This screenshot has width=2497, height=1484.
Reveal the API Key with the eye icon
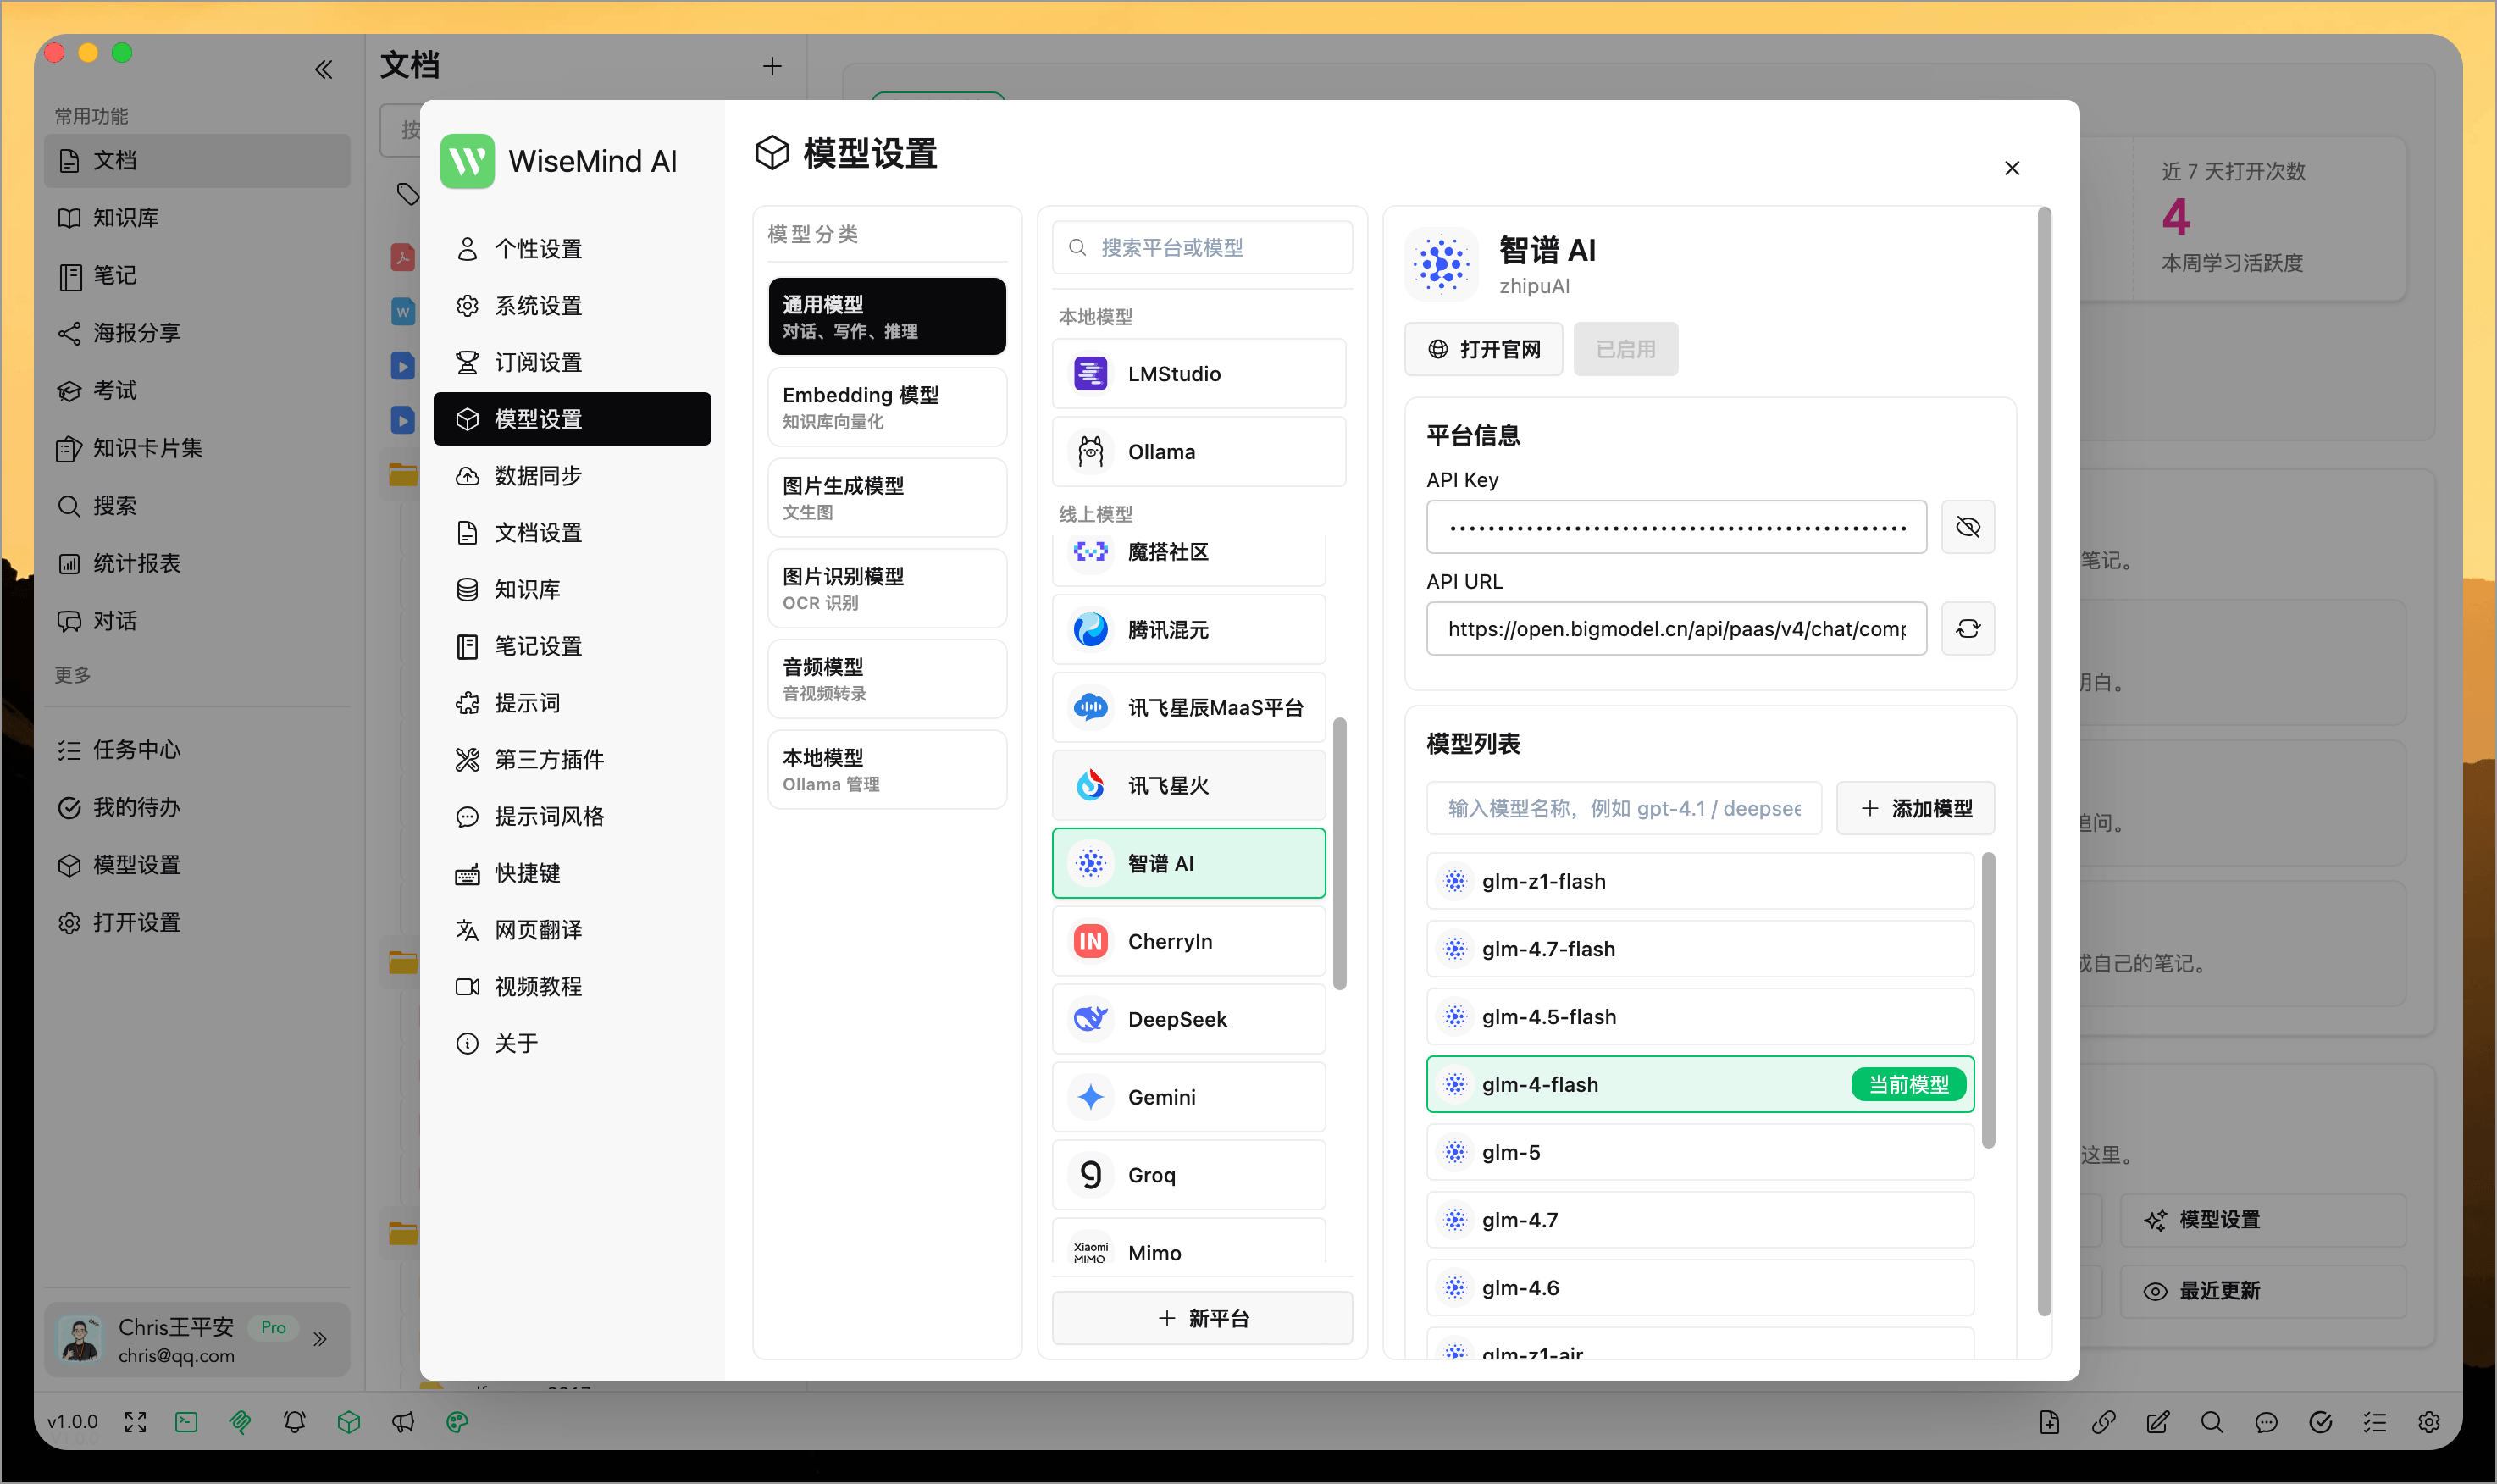1967,526
